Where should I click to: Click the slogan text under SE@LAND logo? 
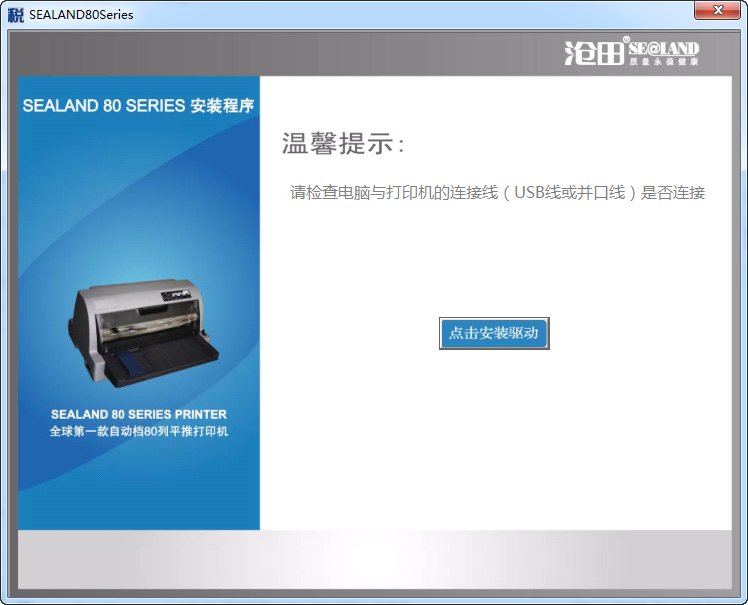click(664, 62)
